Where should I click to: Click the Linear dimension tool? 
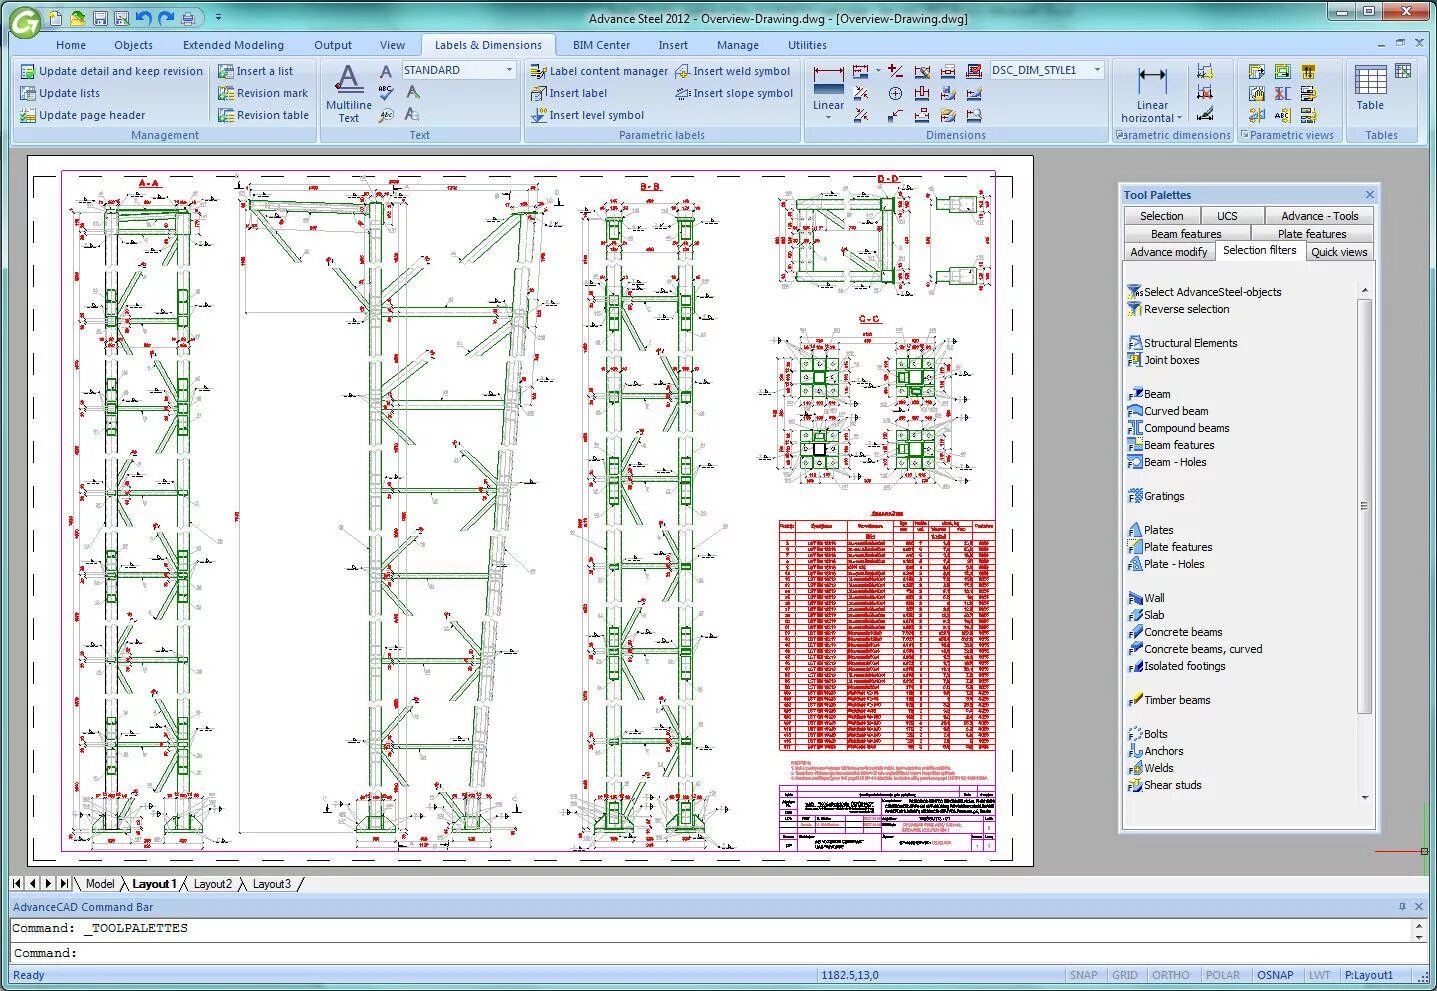tap(828, 88)
